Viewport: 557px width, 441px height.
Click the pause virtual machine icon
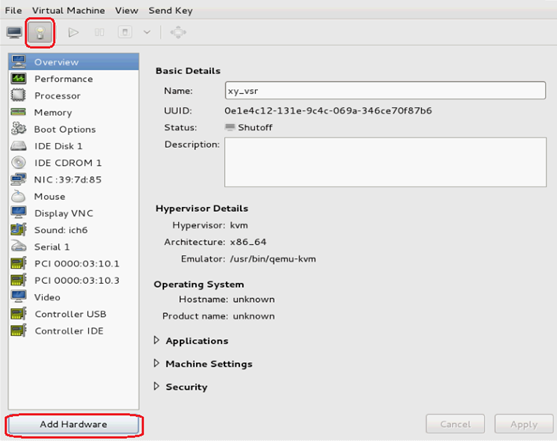(x=99, y=33)
